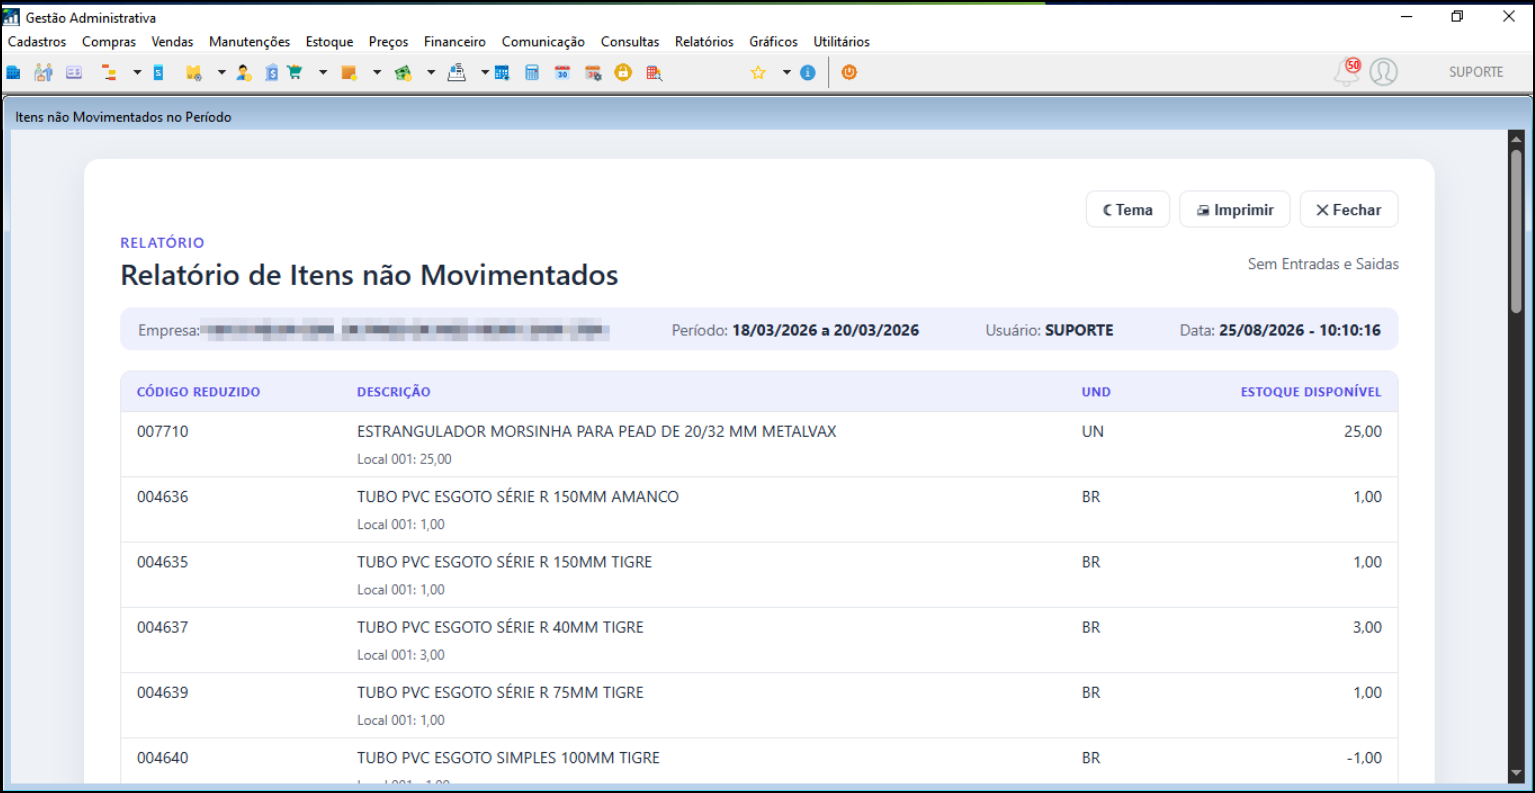Image resolution: width=1535 pixels, height=793 pixels.
Task: Click the yellow package with gear icon
Action: tap(194, 72)
